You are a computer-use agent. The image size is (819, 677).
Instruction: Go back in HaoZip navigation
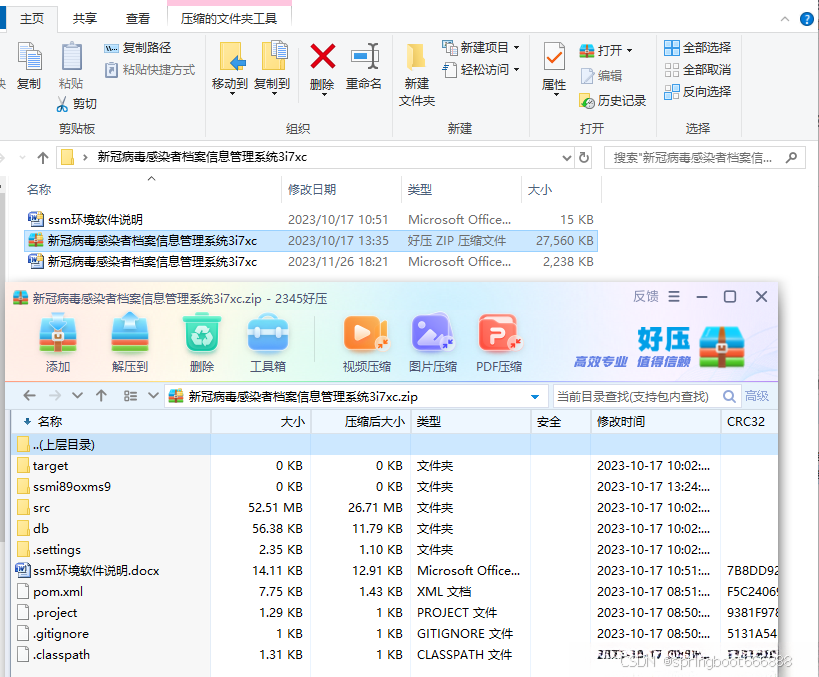pos(29,396)
